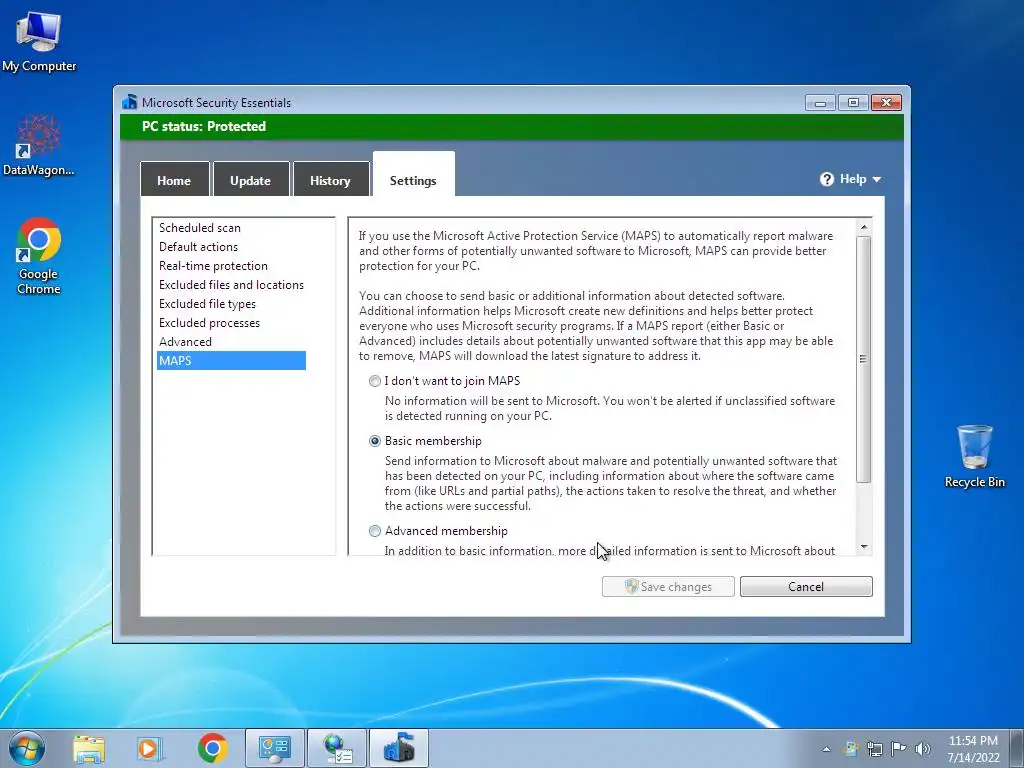Select I don't want to join MAPS
Viewport: 1024px width, 768px height.
point(374,381)
